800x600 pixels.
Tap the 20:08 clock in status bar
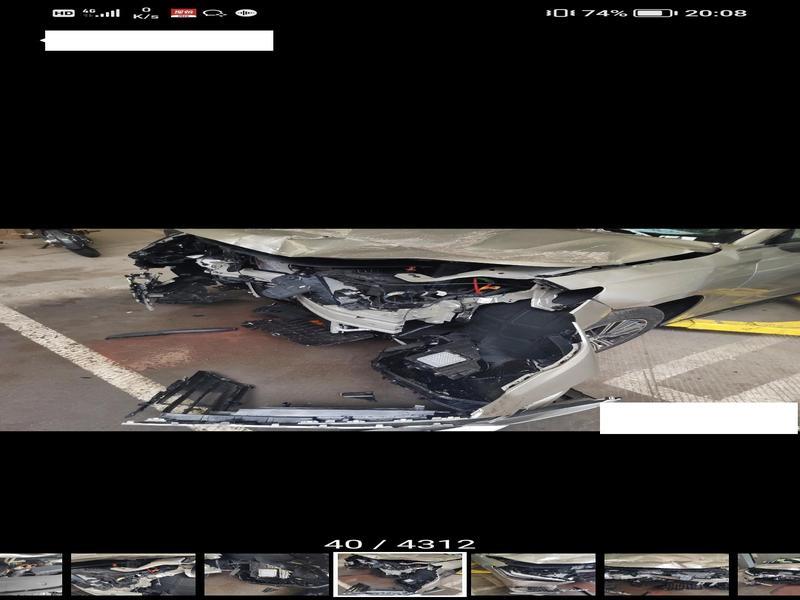716,13
